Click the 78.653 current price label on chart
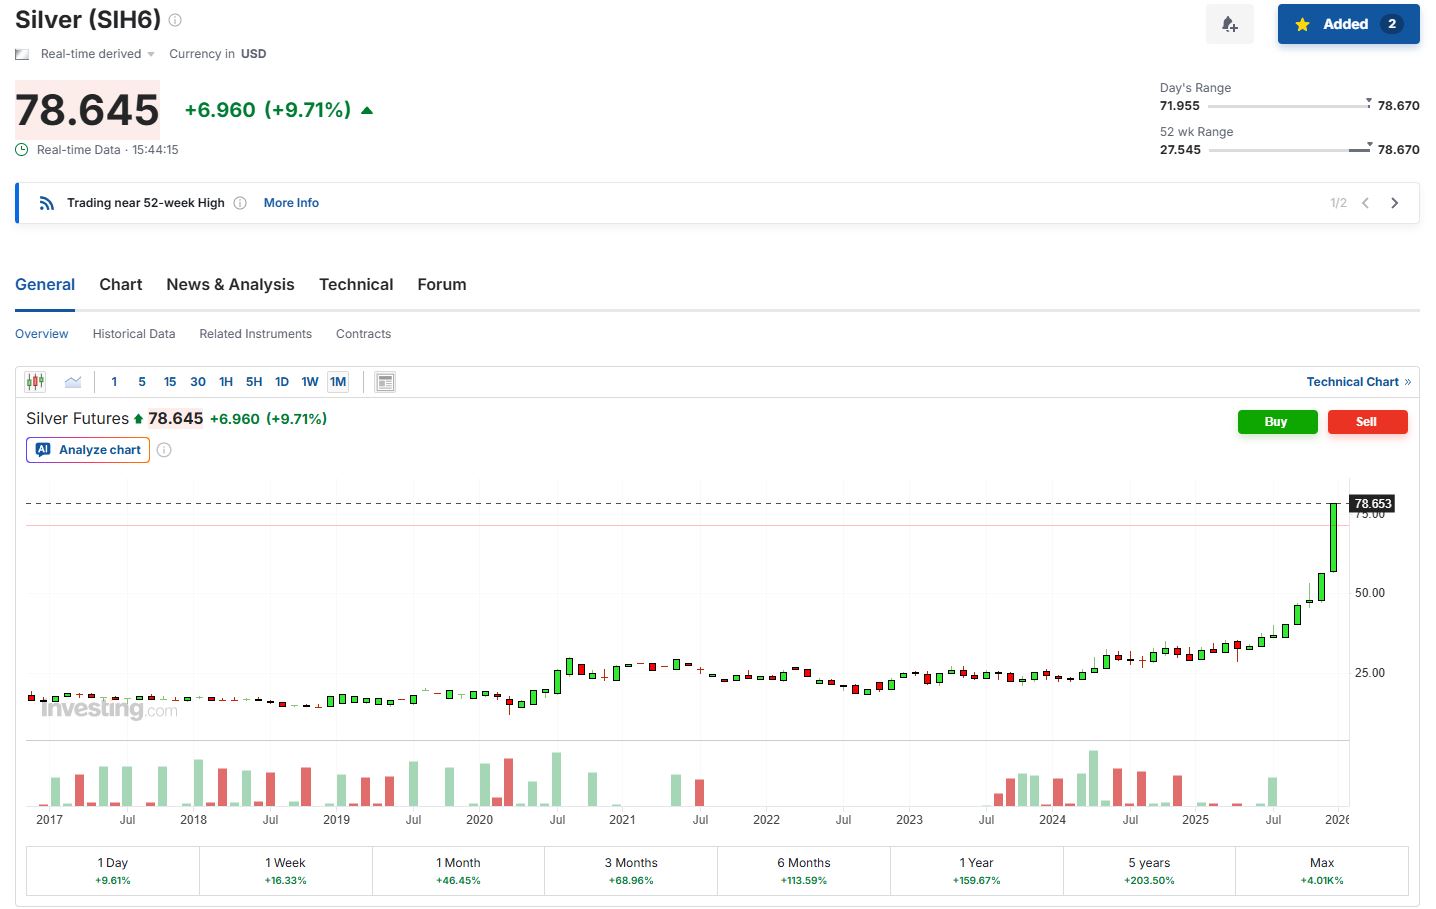The height and width of the screenshot is (909, 1436). pos(1372,504)
